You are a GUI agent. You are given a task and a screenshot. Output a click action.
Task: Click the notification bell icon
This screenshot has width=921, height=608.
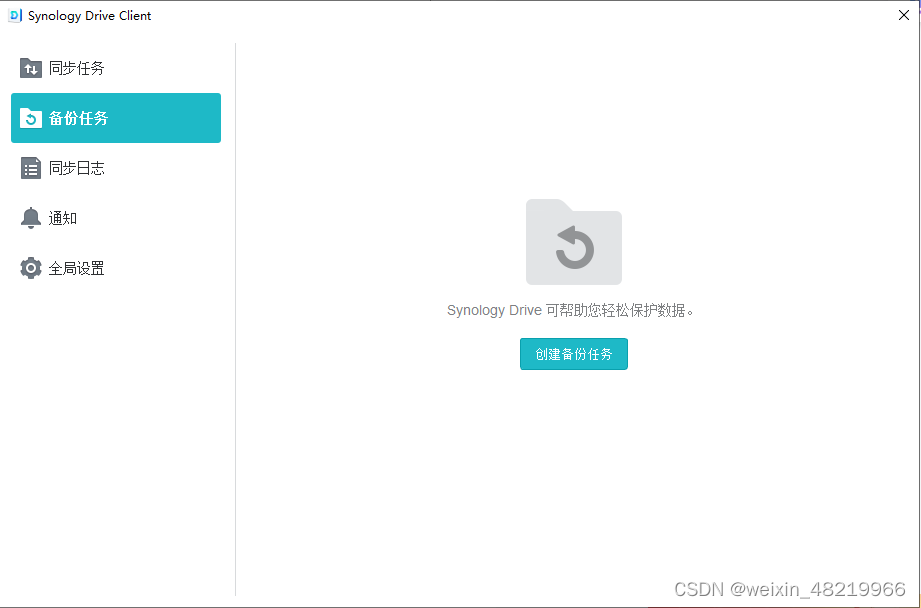(31, 218)
